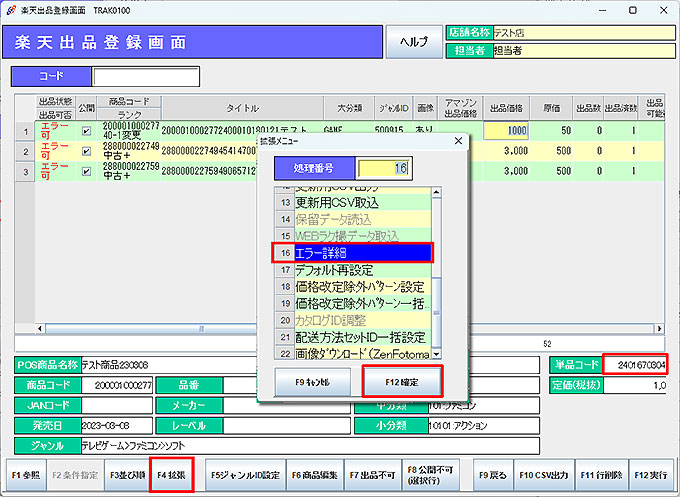
Task: Toggle the 公開 checkbox in row 1
Action: click(x=86, y=131)
